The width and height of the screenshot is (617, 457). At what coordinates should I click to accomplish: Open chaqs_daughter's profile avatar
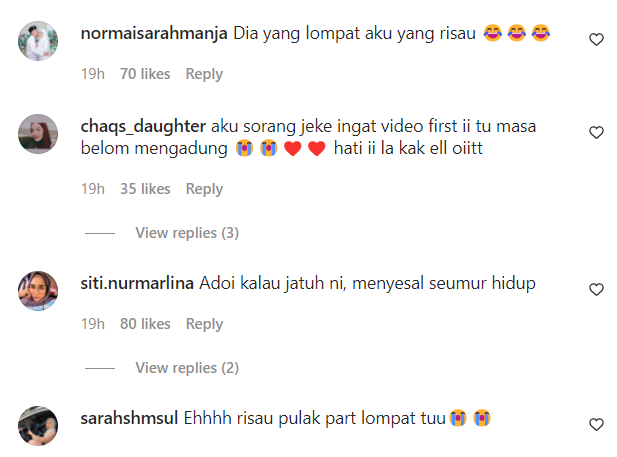tap(38, 134)
